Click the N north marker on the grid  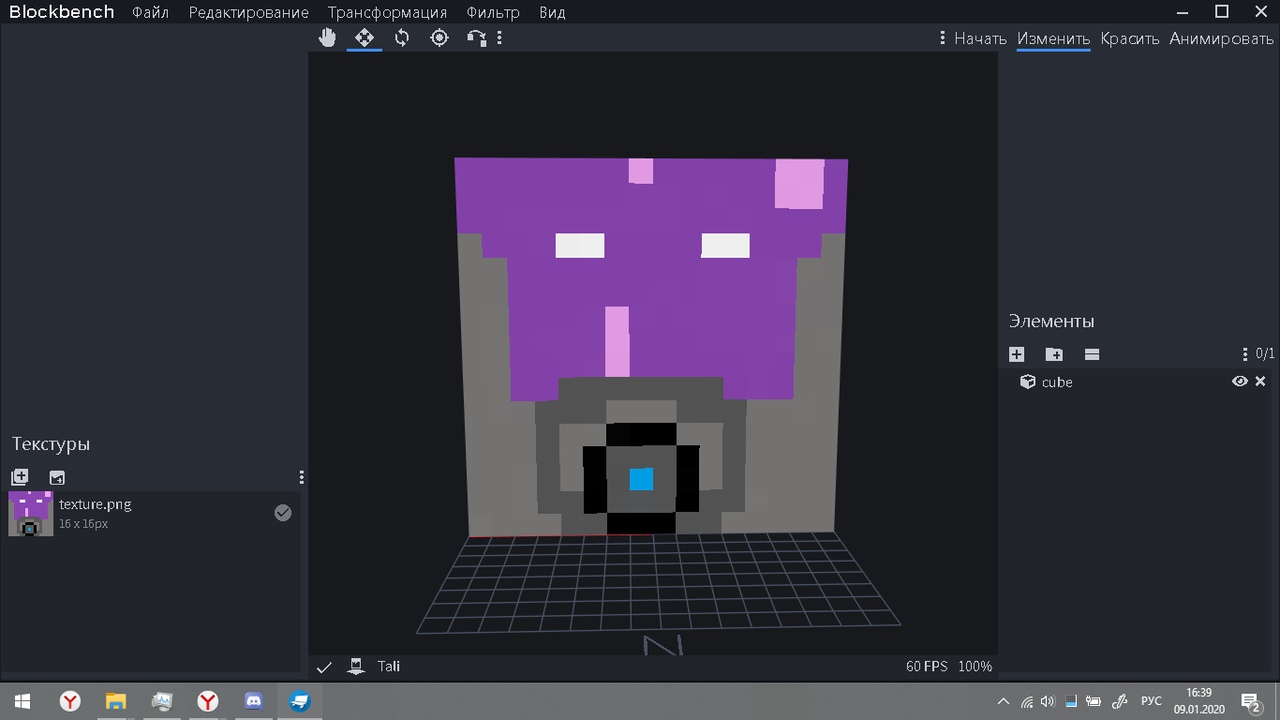[x=662, y=645]
